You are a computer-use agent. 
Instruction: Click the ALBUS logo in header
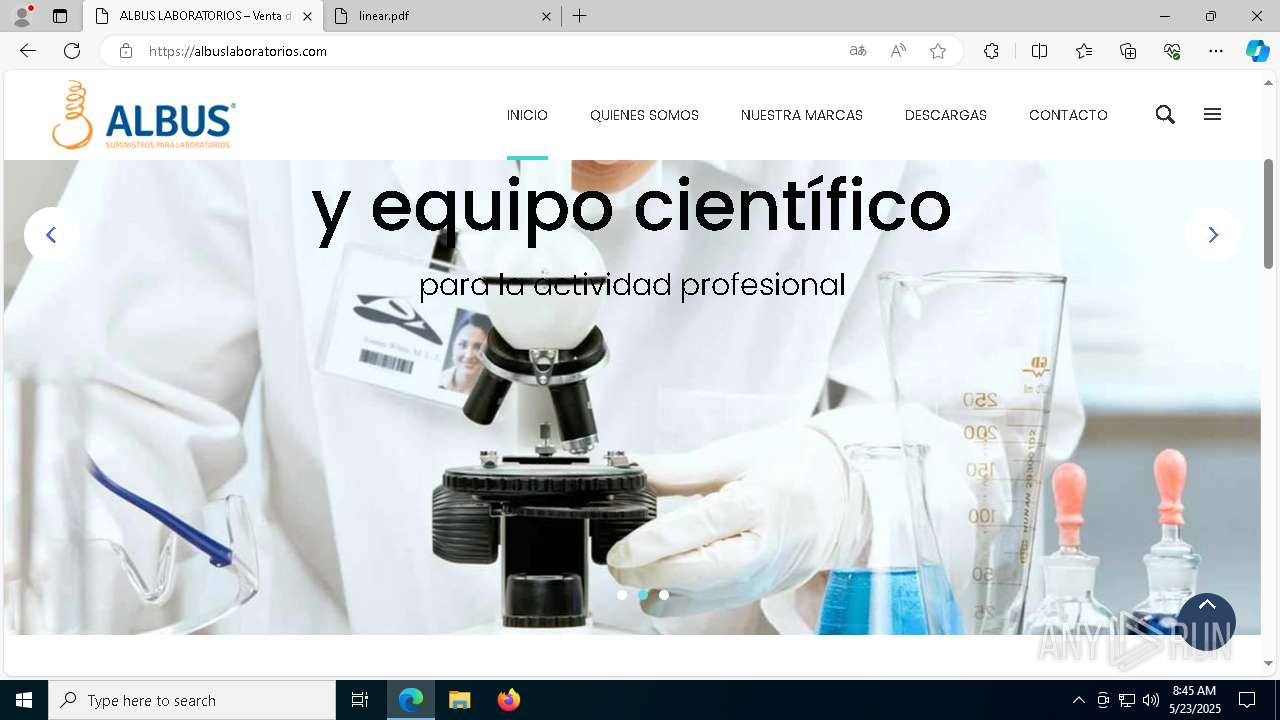(x=144, y=115)
